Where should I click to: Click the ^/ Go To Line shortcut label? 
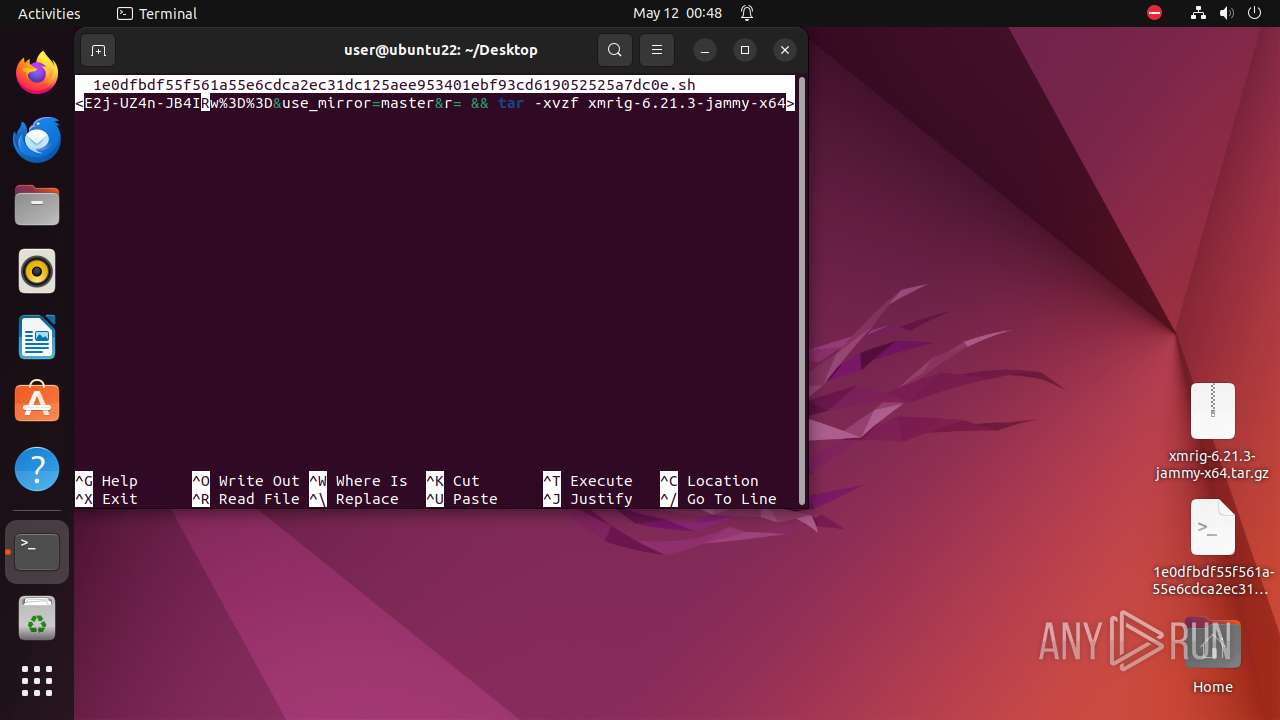pos(718,499)
